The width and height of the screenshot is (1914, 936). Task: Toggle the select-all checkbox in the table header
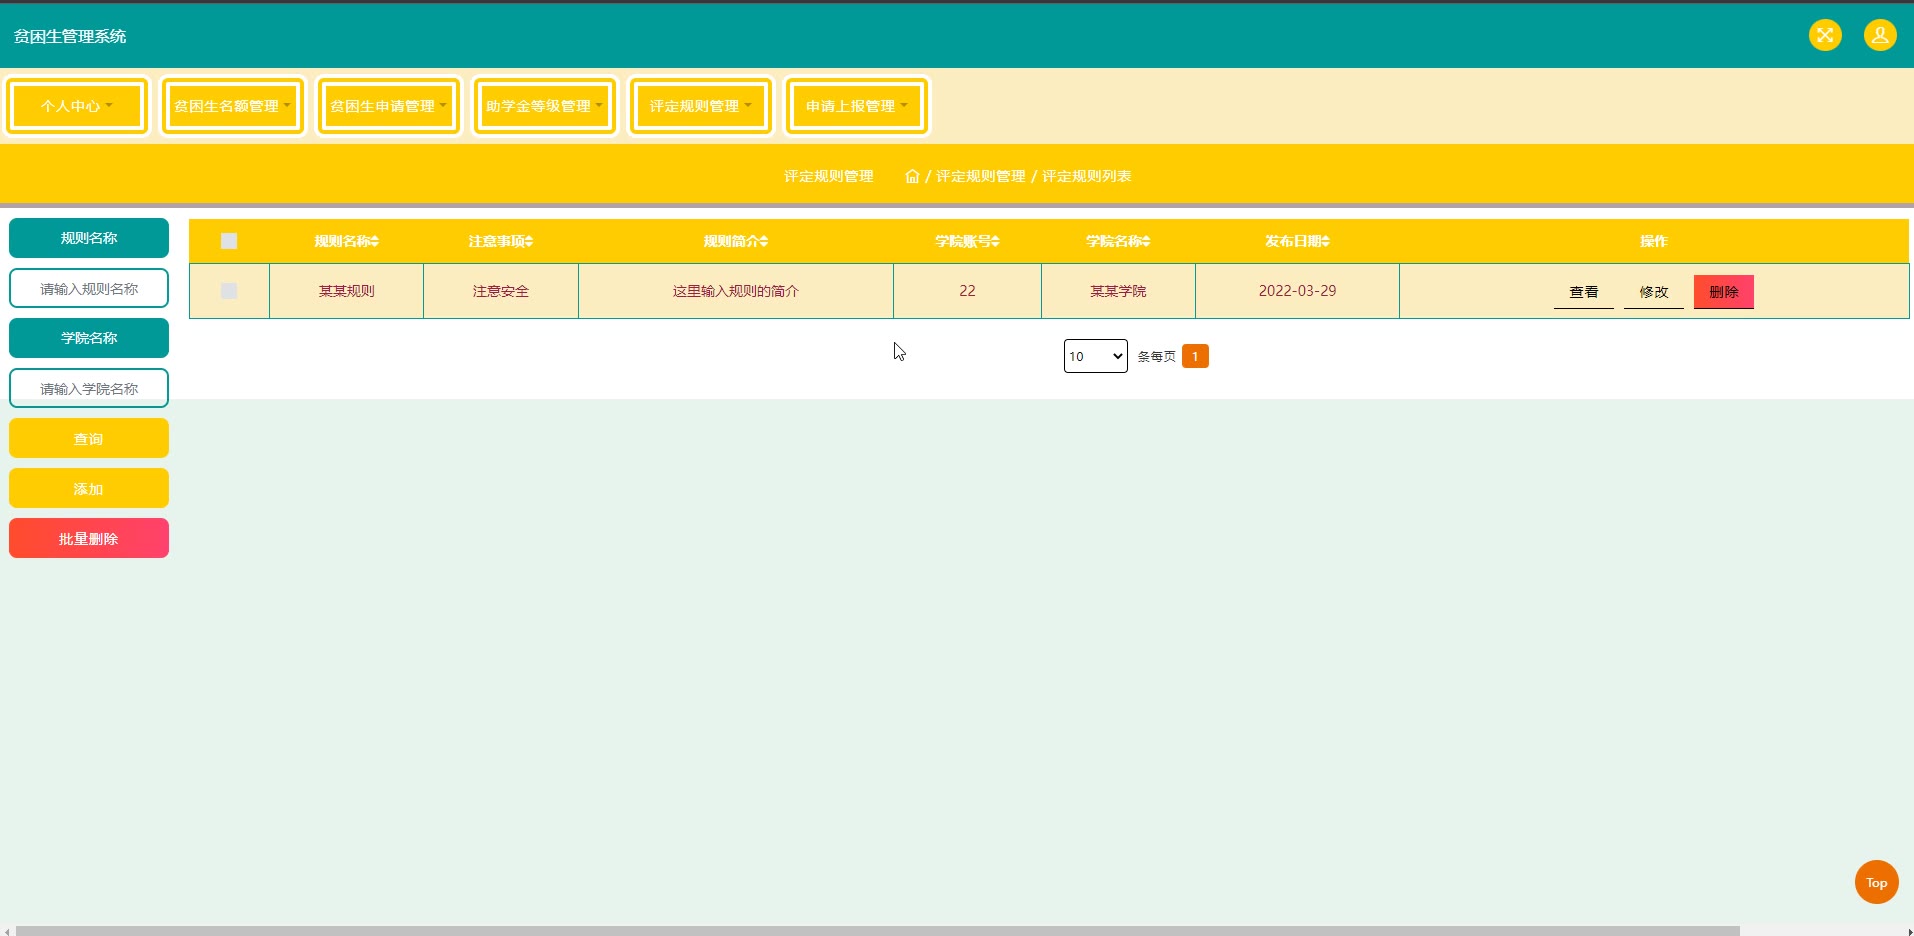pos(229,241)
